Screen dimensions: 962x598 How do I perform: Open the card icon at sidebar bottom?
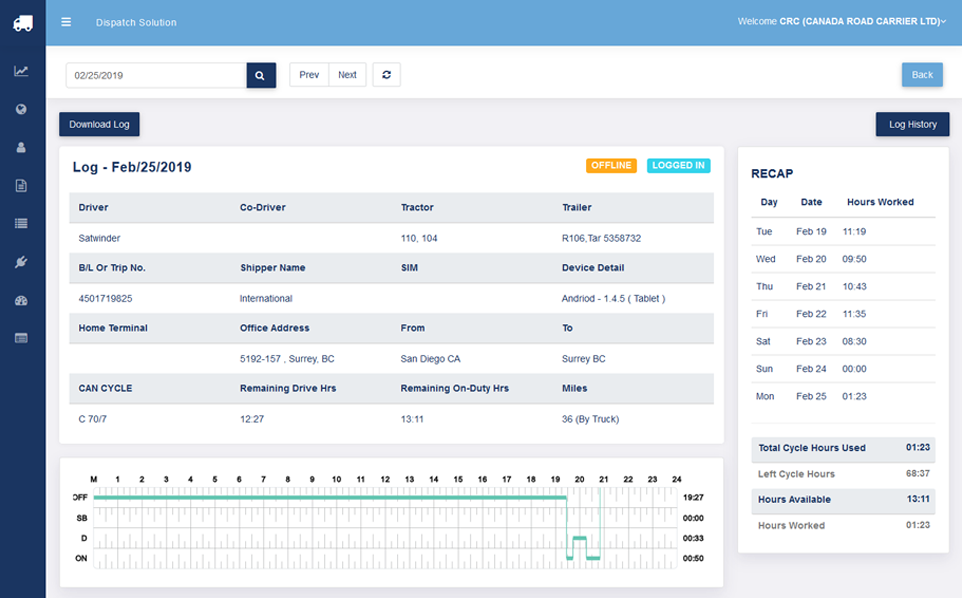click(21, 338)
